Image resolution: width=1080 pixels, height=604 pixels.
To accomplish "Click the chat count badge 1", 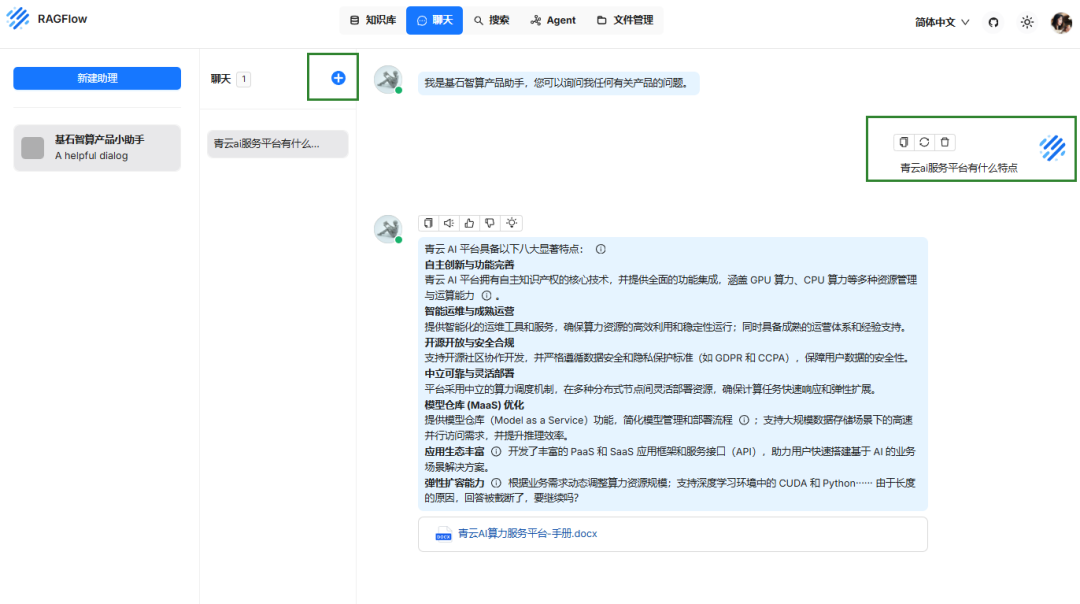I will [243, 79].
